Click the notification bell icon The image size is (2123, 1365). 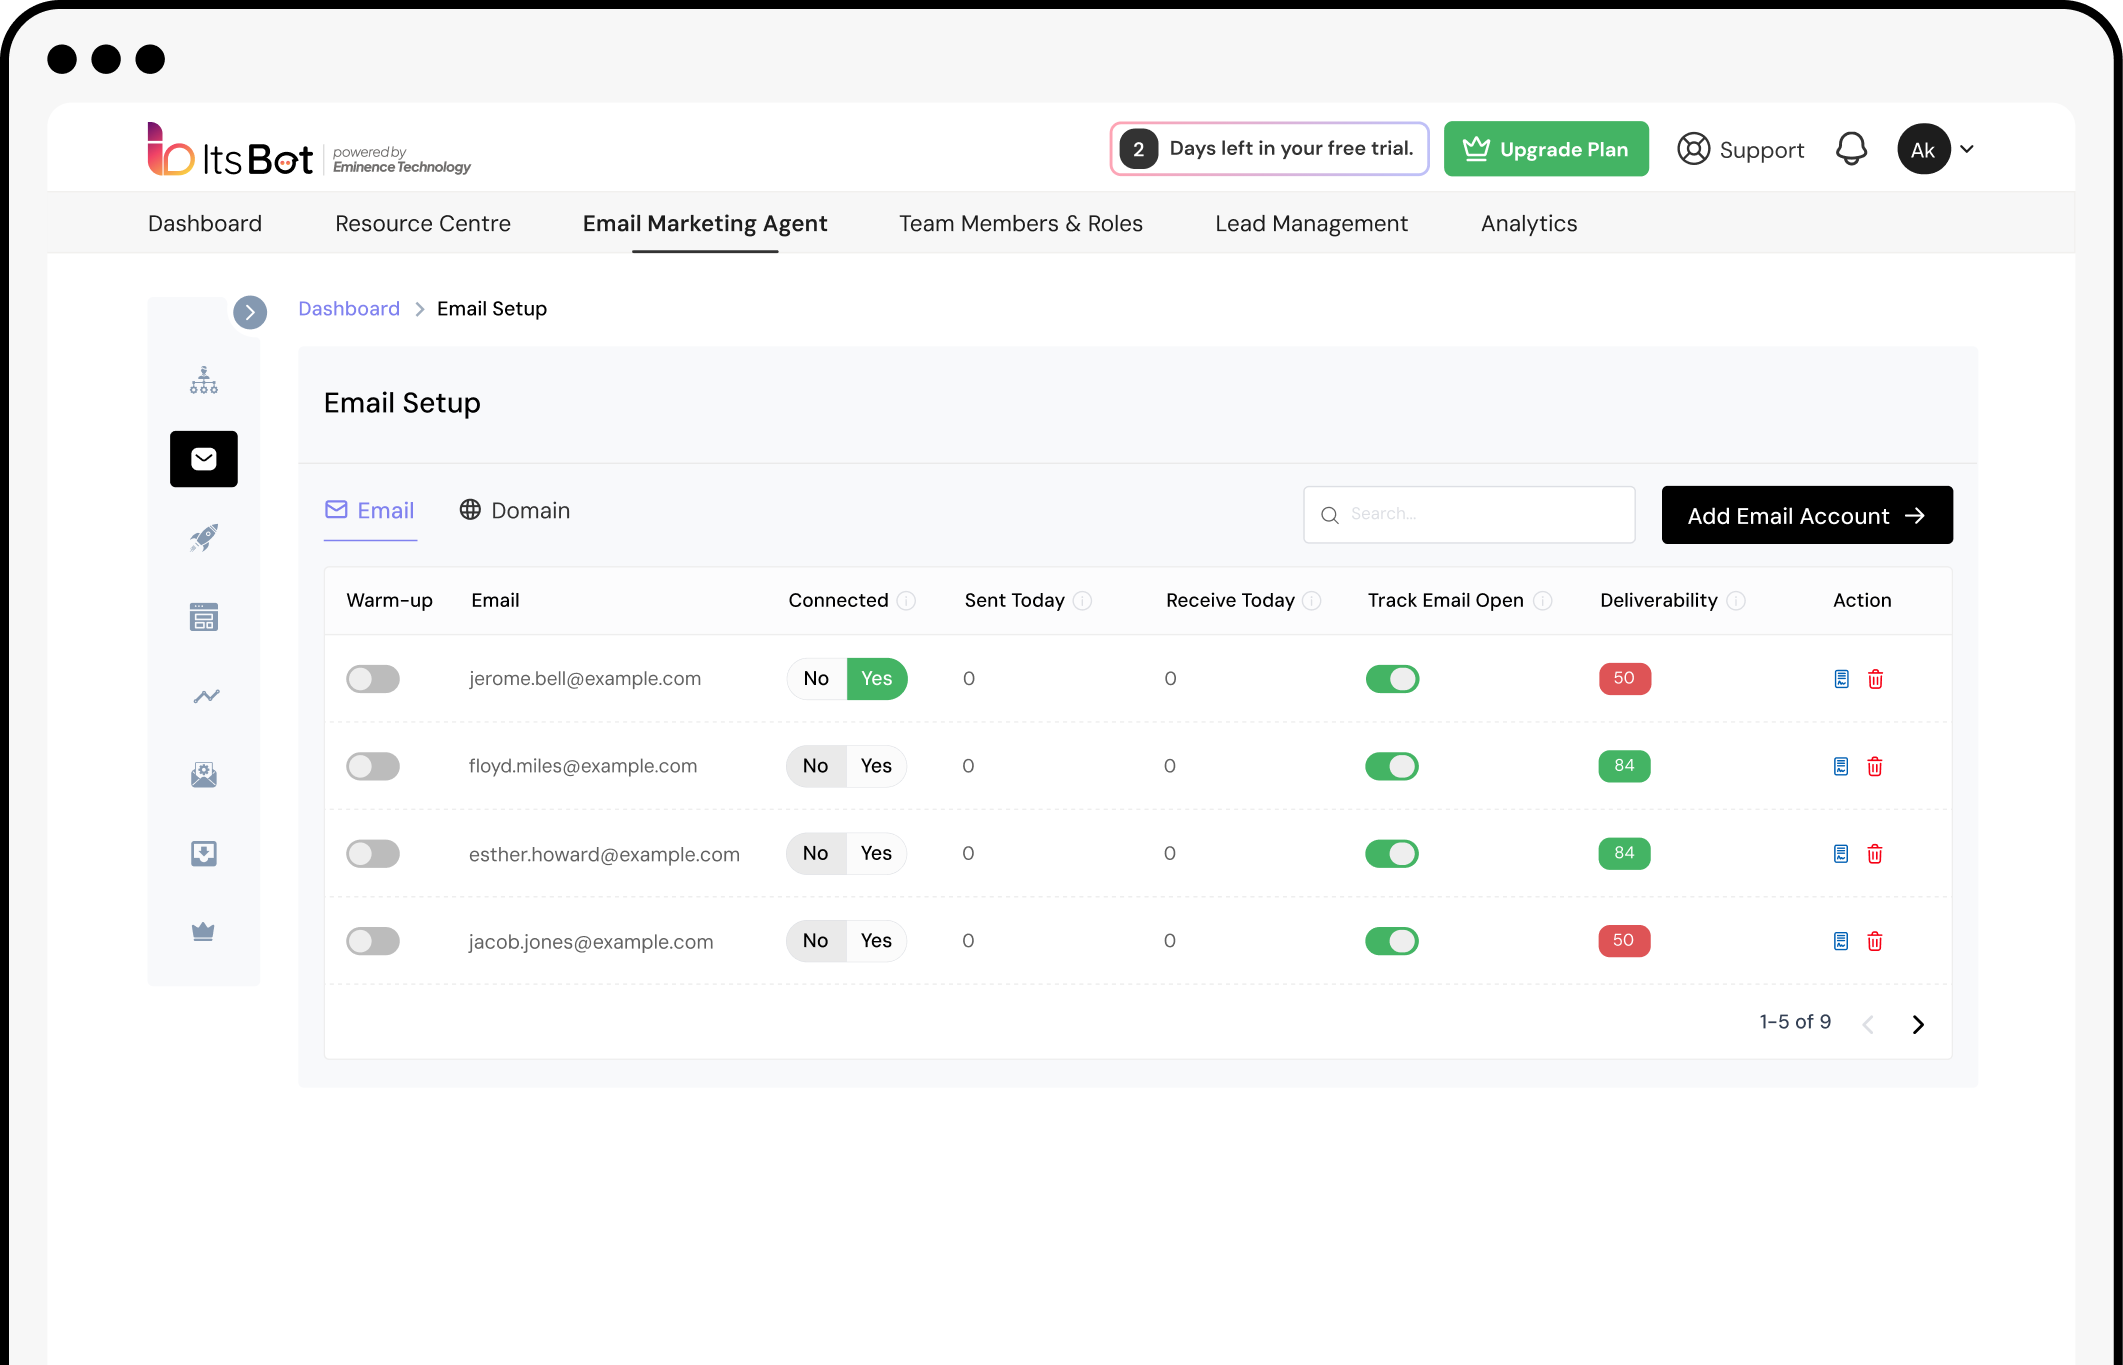1851,149
